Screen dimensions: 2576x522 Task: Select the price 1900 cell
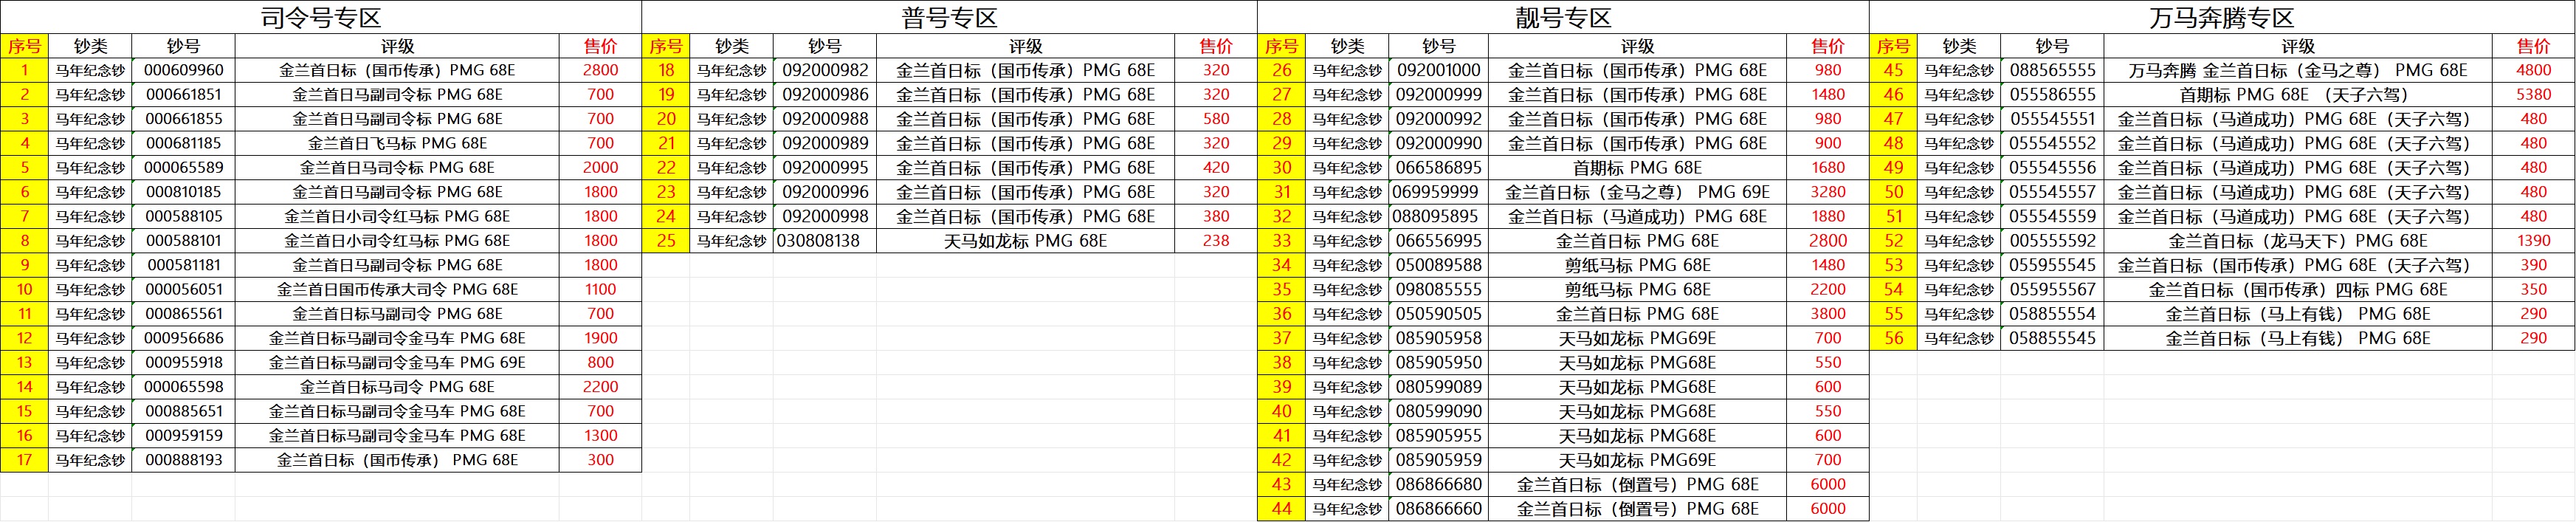(x=601, y=338)
